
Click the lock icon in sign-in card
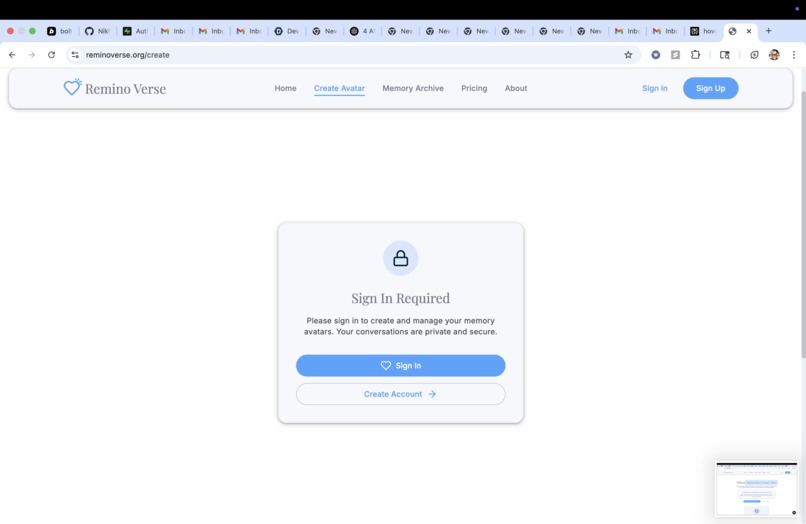pos(400,258)
